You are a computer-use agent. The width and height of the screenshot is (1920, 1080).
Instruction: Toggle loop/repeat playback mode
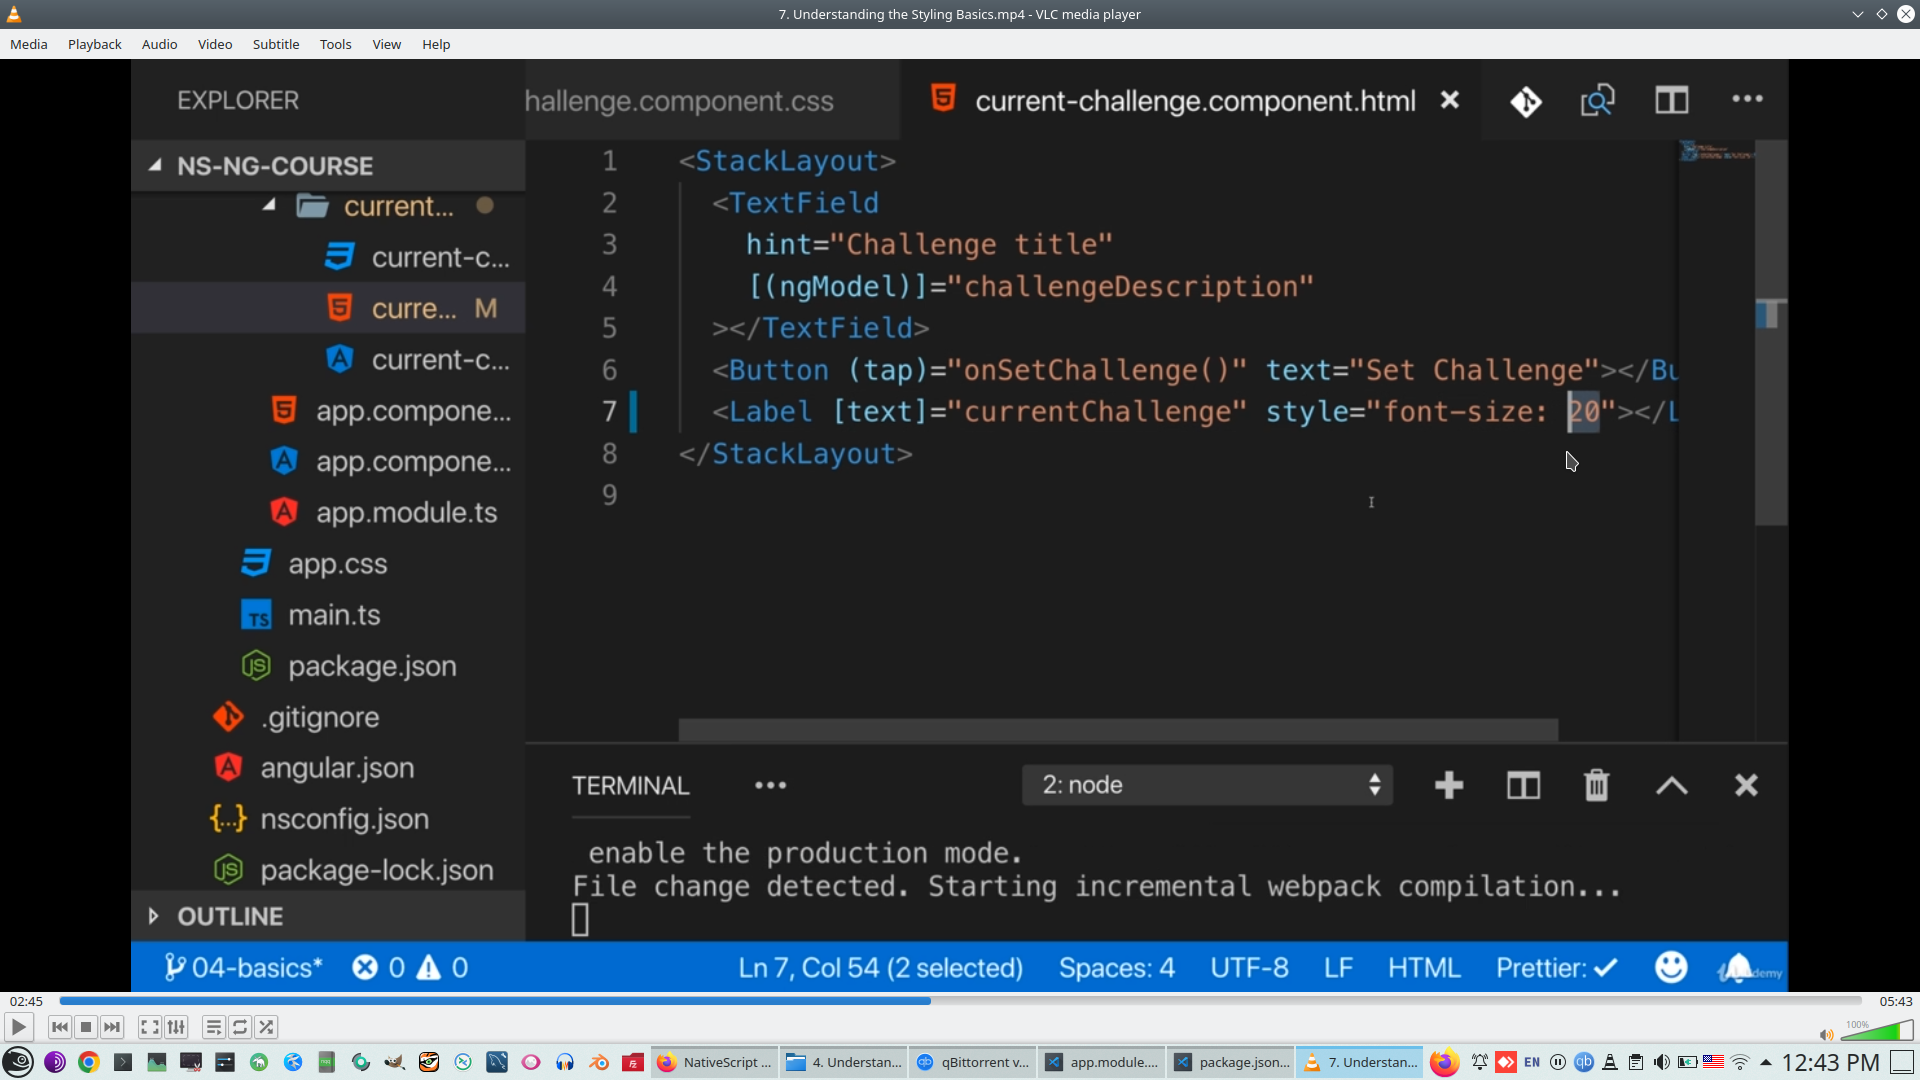point(240,1027)
